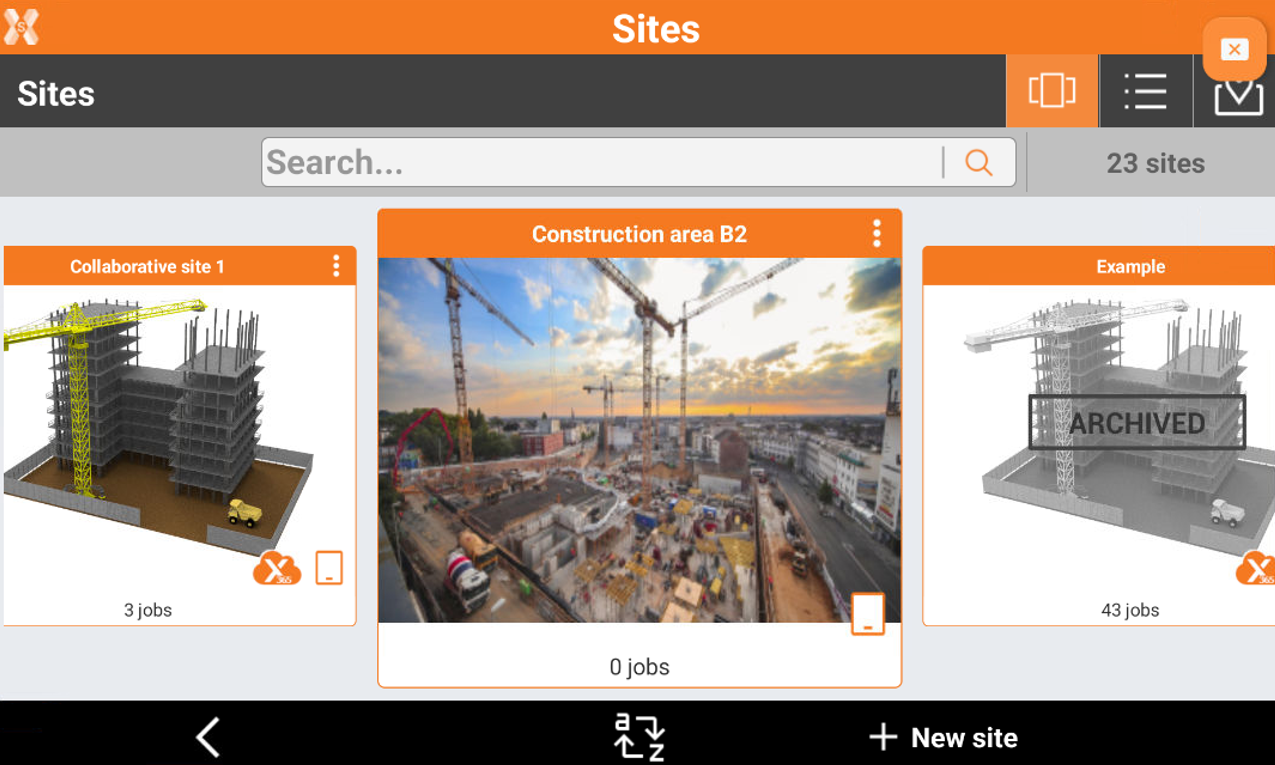Click the tablet device icon on Collaborative site 1
Image resolution: width=1275 pixels, height=765 pixels.
click(x=329, y=567)
